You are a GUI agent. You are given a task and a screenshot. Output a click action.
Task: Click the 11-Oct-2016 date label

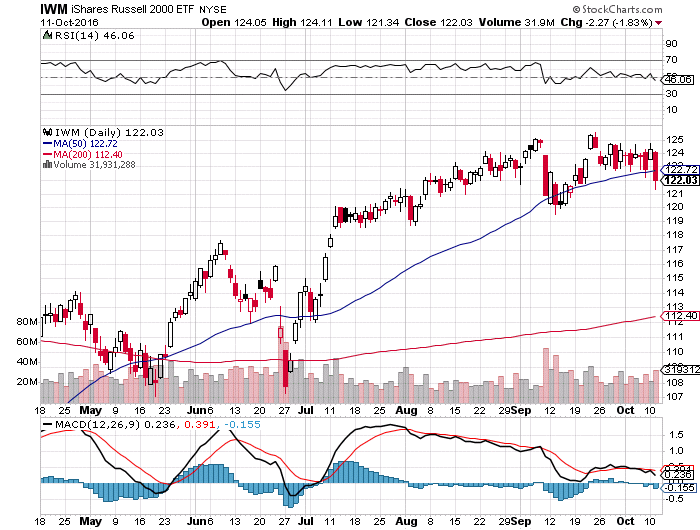pos(69,22)
